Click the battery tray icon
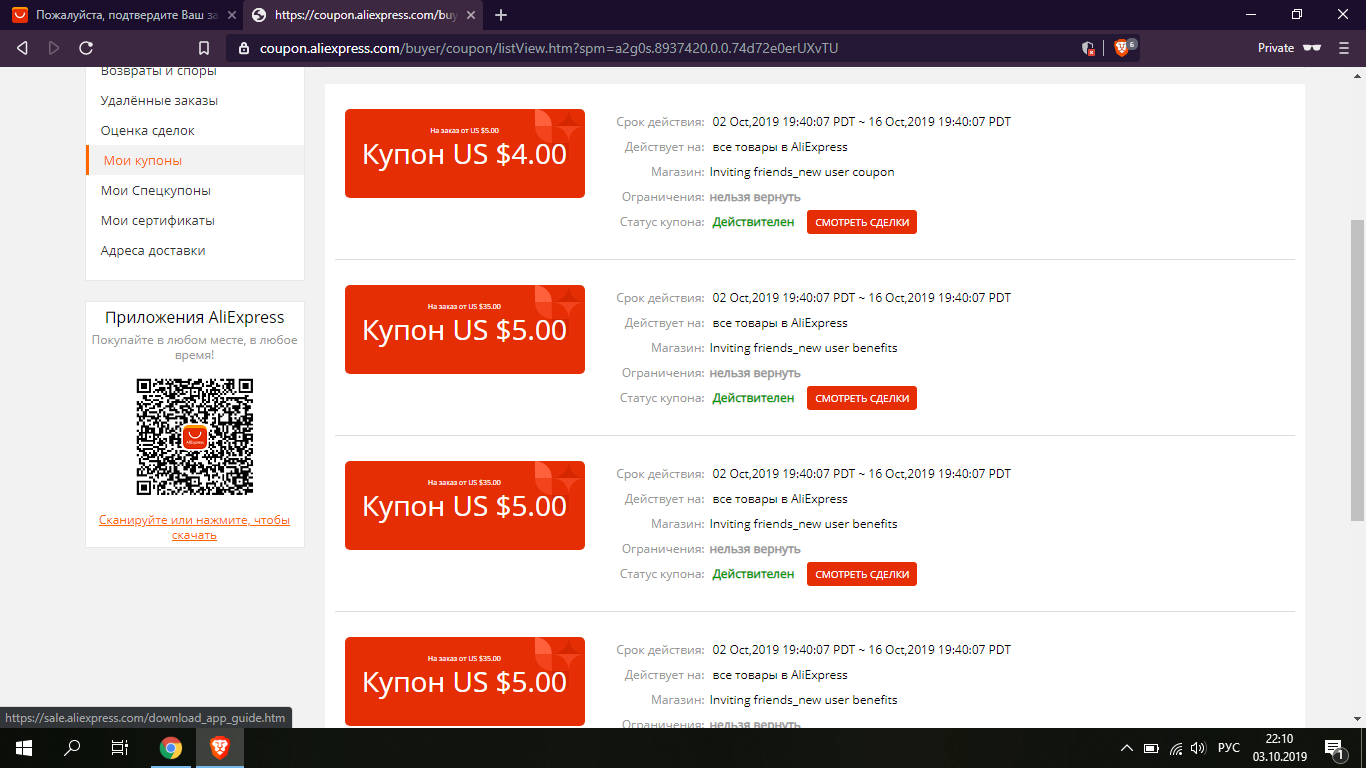Image resolution: width=1366 pixels, height=768 pixels. coord(1151,748)
